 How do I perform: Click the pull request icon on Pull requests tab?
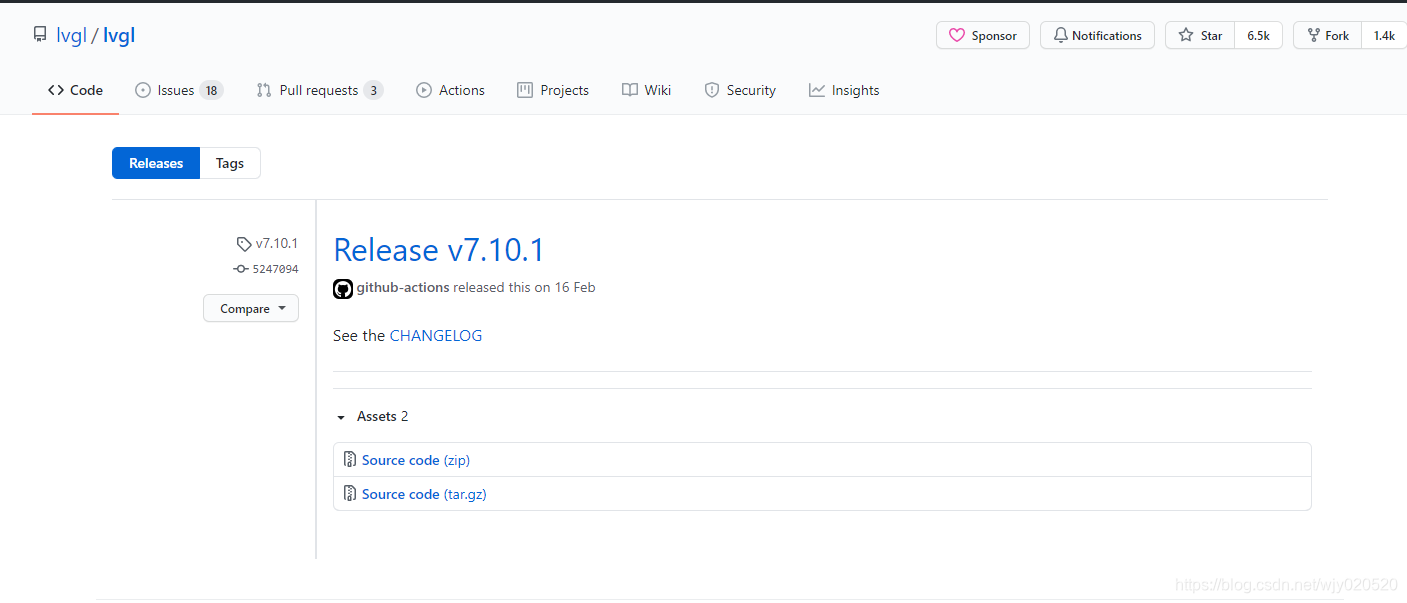(264, 90)
